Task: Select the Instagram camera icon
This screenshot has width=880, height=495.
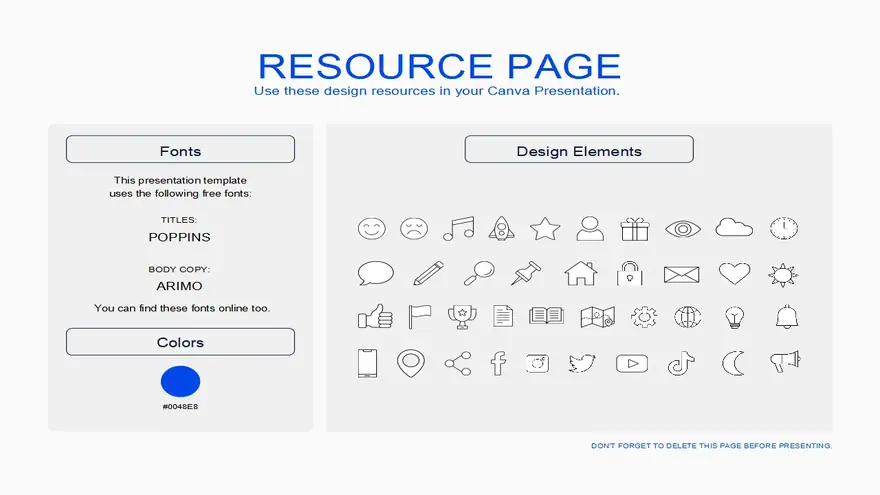Action: pos(538,364)
